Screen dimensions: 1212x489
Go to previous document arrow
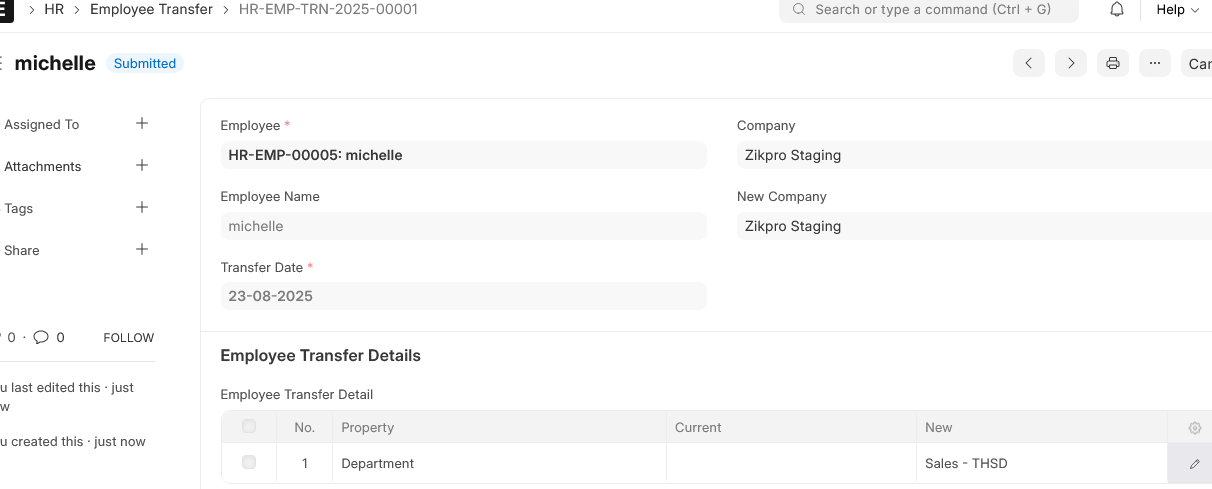[1029, 63]
